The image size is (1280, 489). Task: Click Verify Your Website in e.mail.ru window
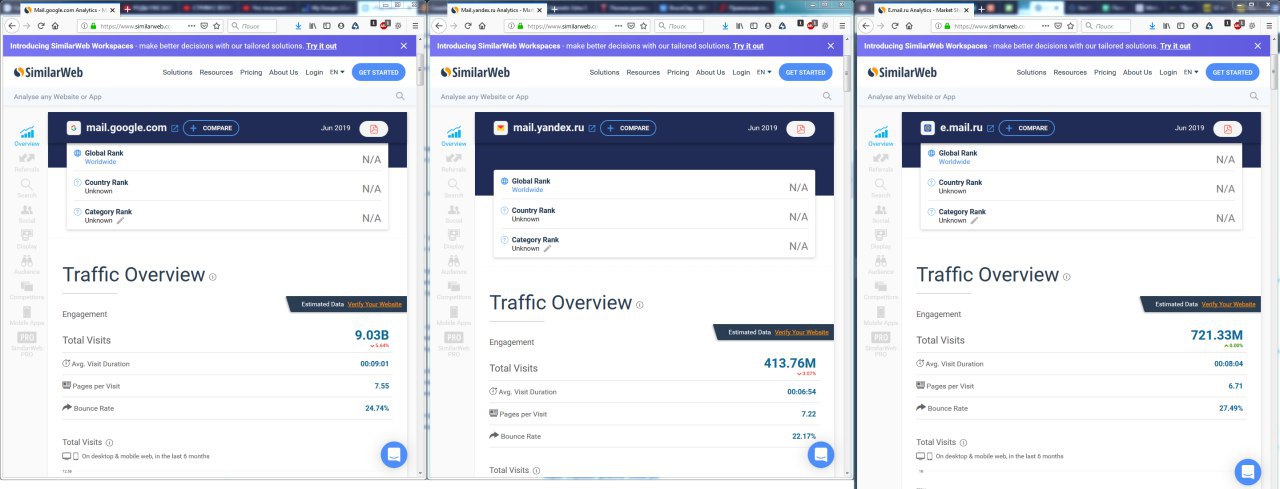(1229, 304)
